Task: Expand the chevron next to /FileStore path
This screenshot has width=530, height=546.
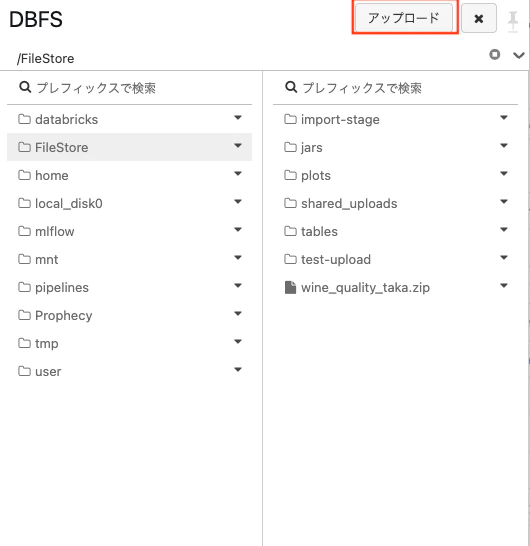Action: (x=519, y=55)
